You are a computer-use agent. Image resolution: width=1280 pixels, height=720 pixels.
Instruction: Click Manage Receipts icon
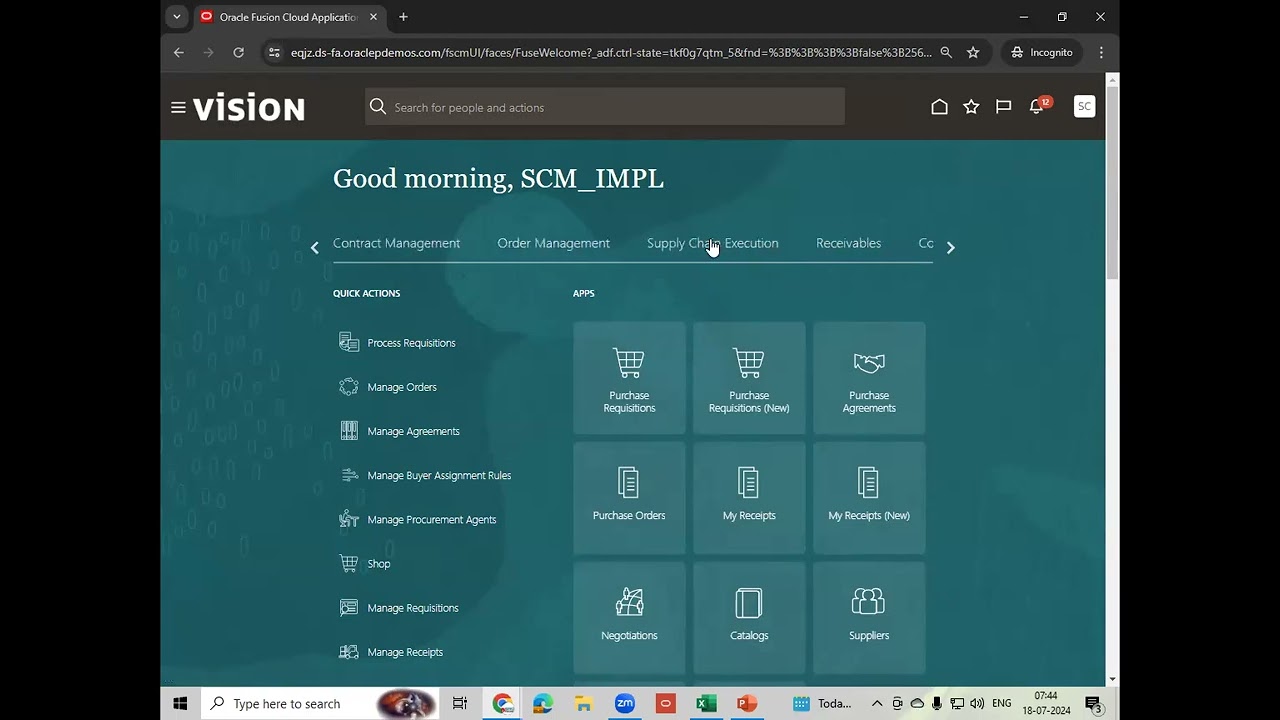[x=349, y=652]
